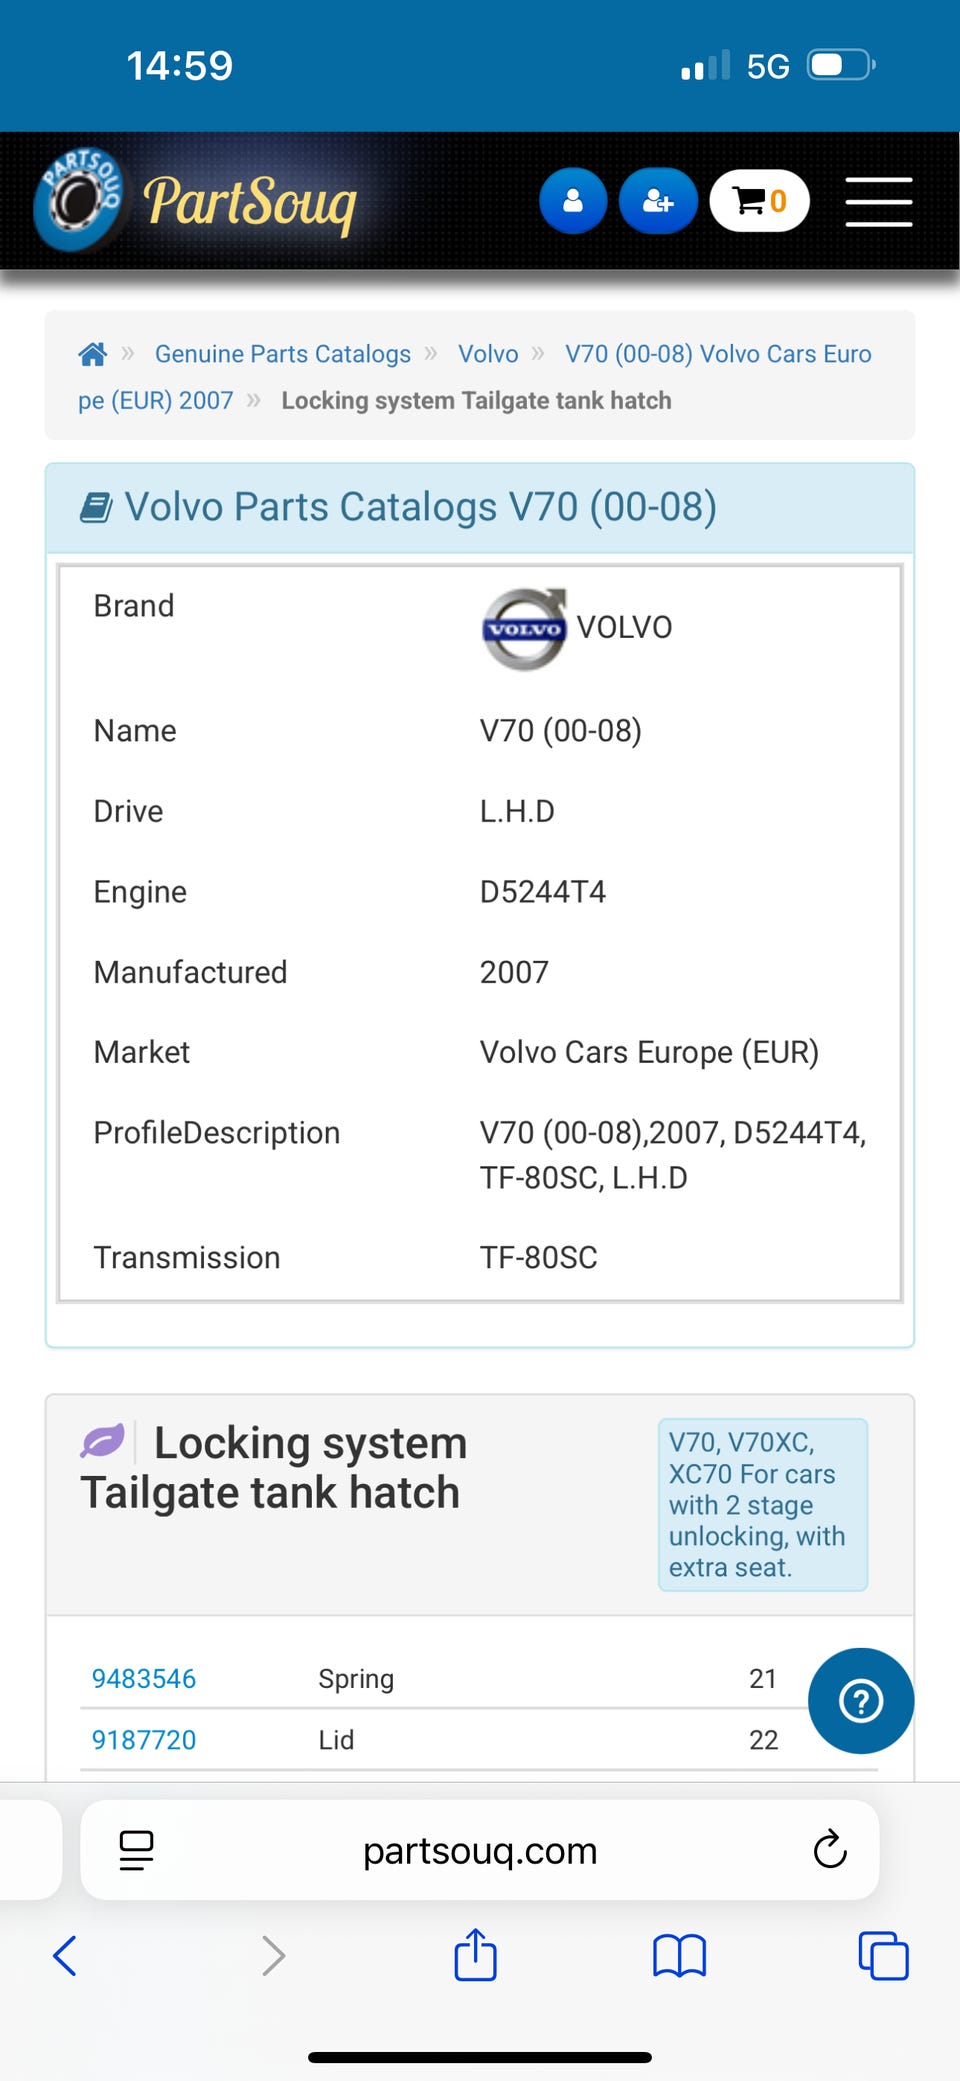
Task: Open the user account icon
Action: (573, 201)
